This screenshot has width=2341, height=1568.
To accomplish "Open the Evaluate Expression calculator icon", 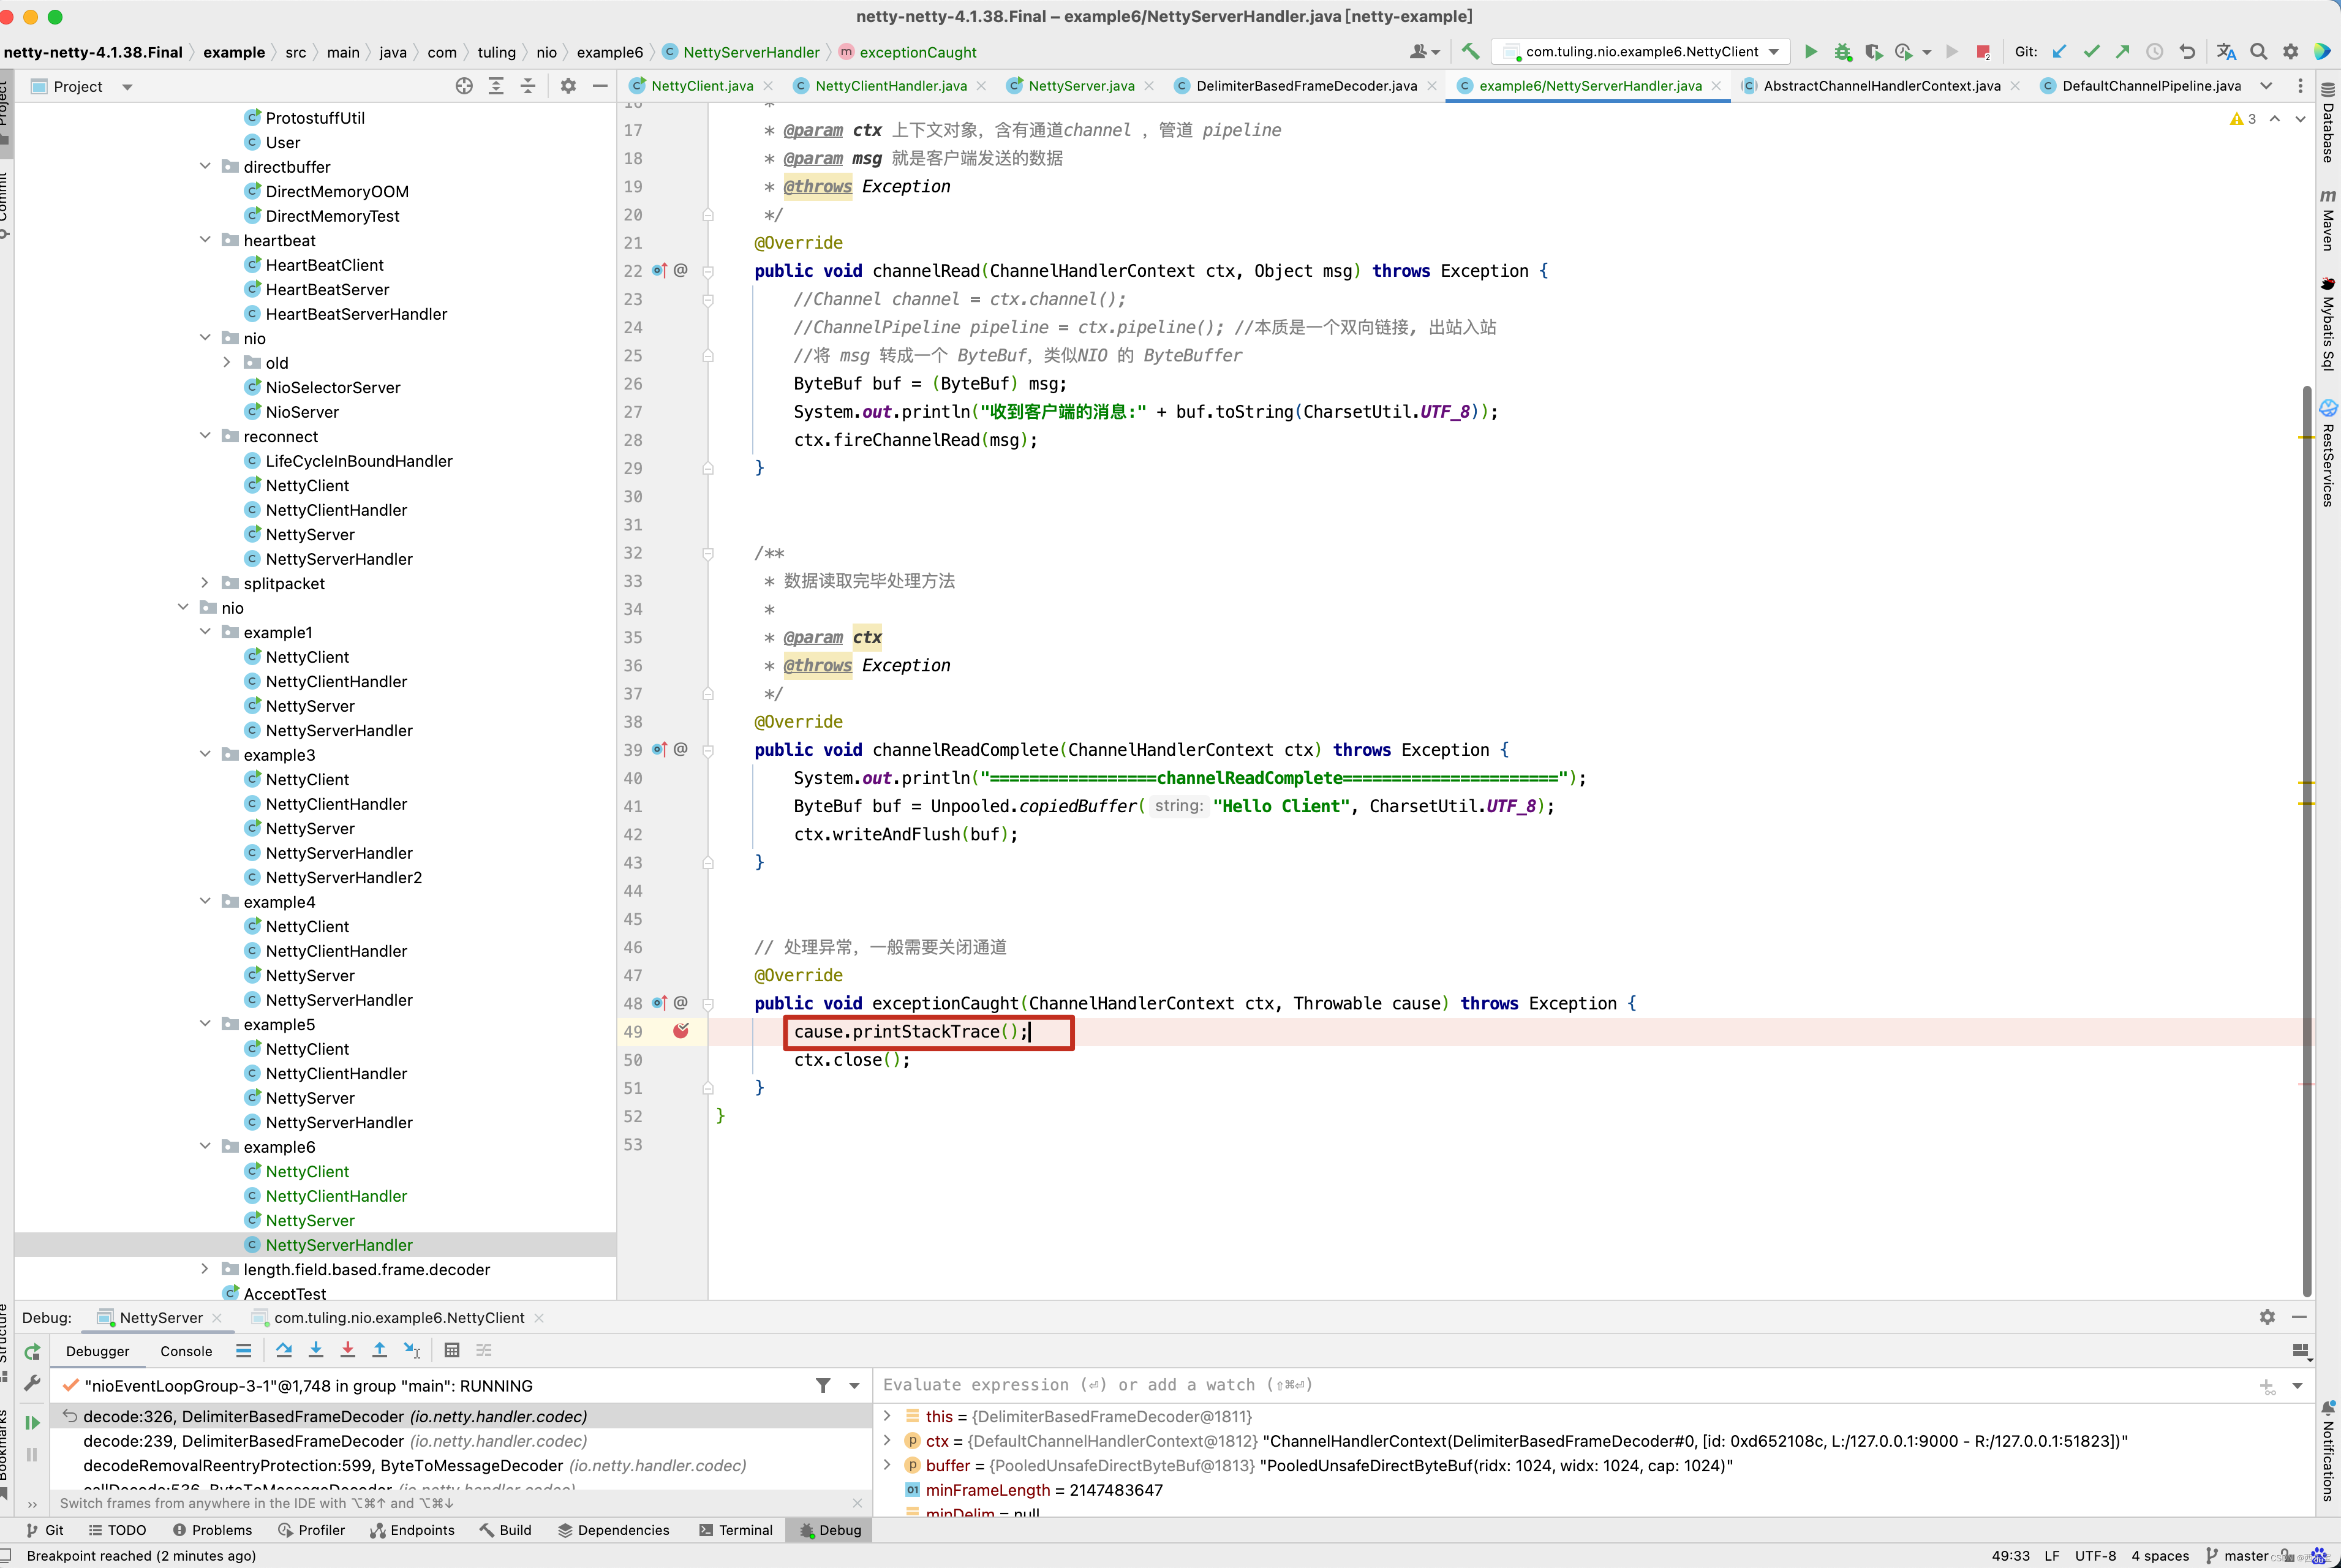I will coord(452,1350).
